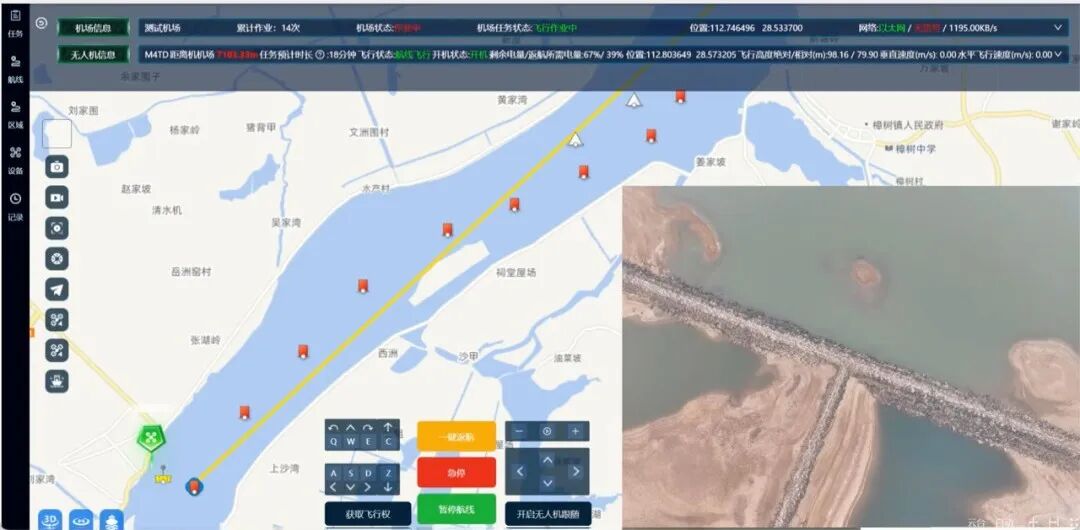This screenshot has width=1080, height=530.
Task: Open the 设备 (Devices) sidebar icon
Action: click(x=15, y=160)
